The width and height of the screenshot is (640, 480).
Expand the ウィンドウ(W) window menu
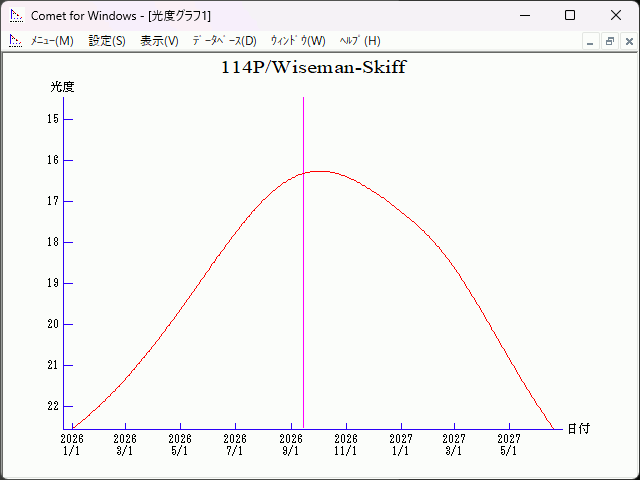[x=298, y=41]
